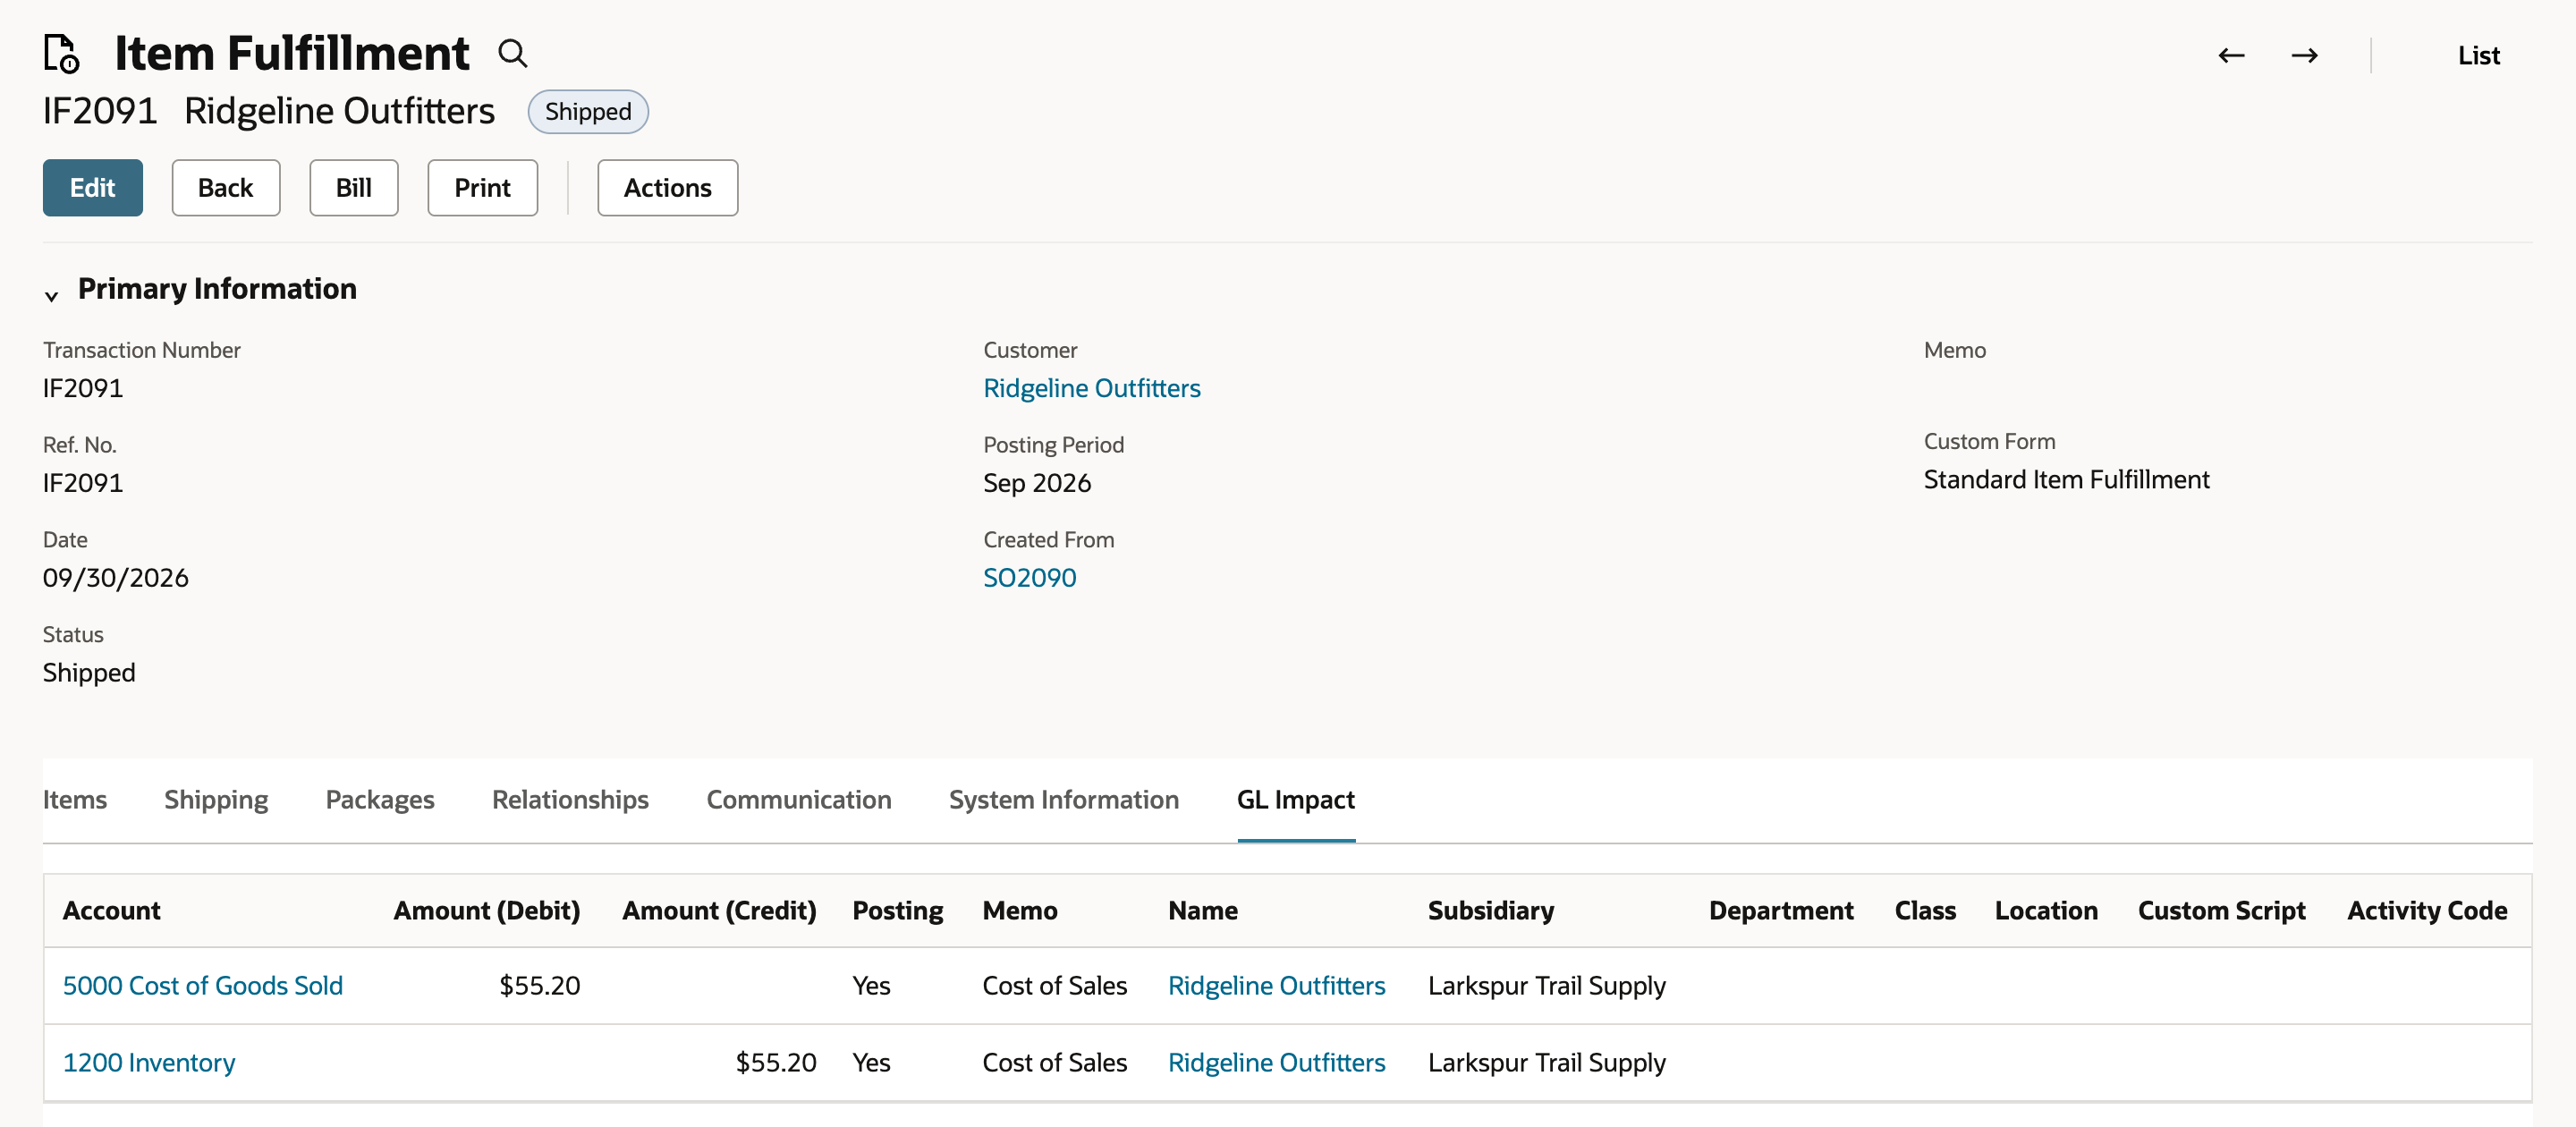Screen dimensions: 2576x1127
Task: Select the Standard Item Fulfillment form value
Action: [2066, 480]
